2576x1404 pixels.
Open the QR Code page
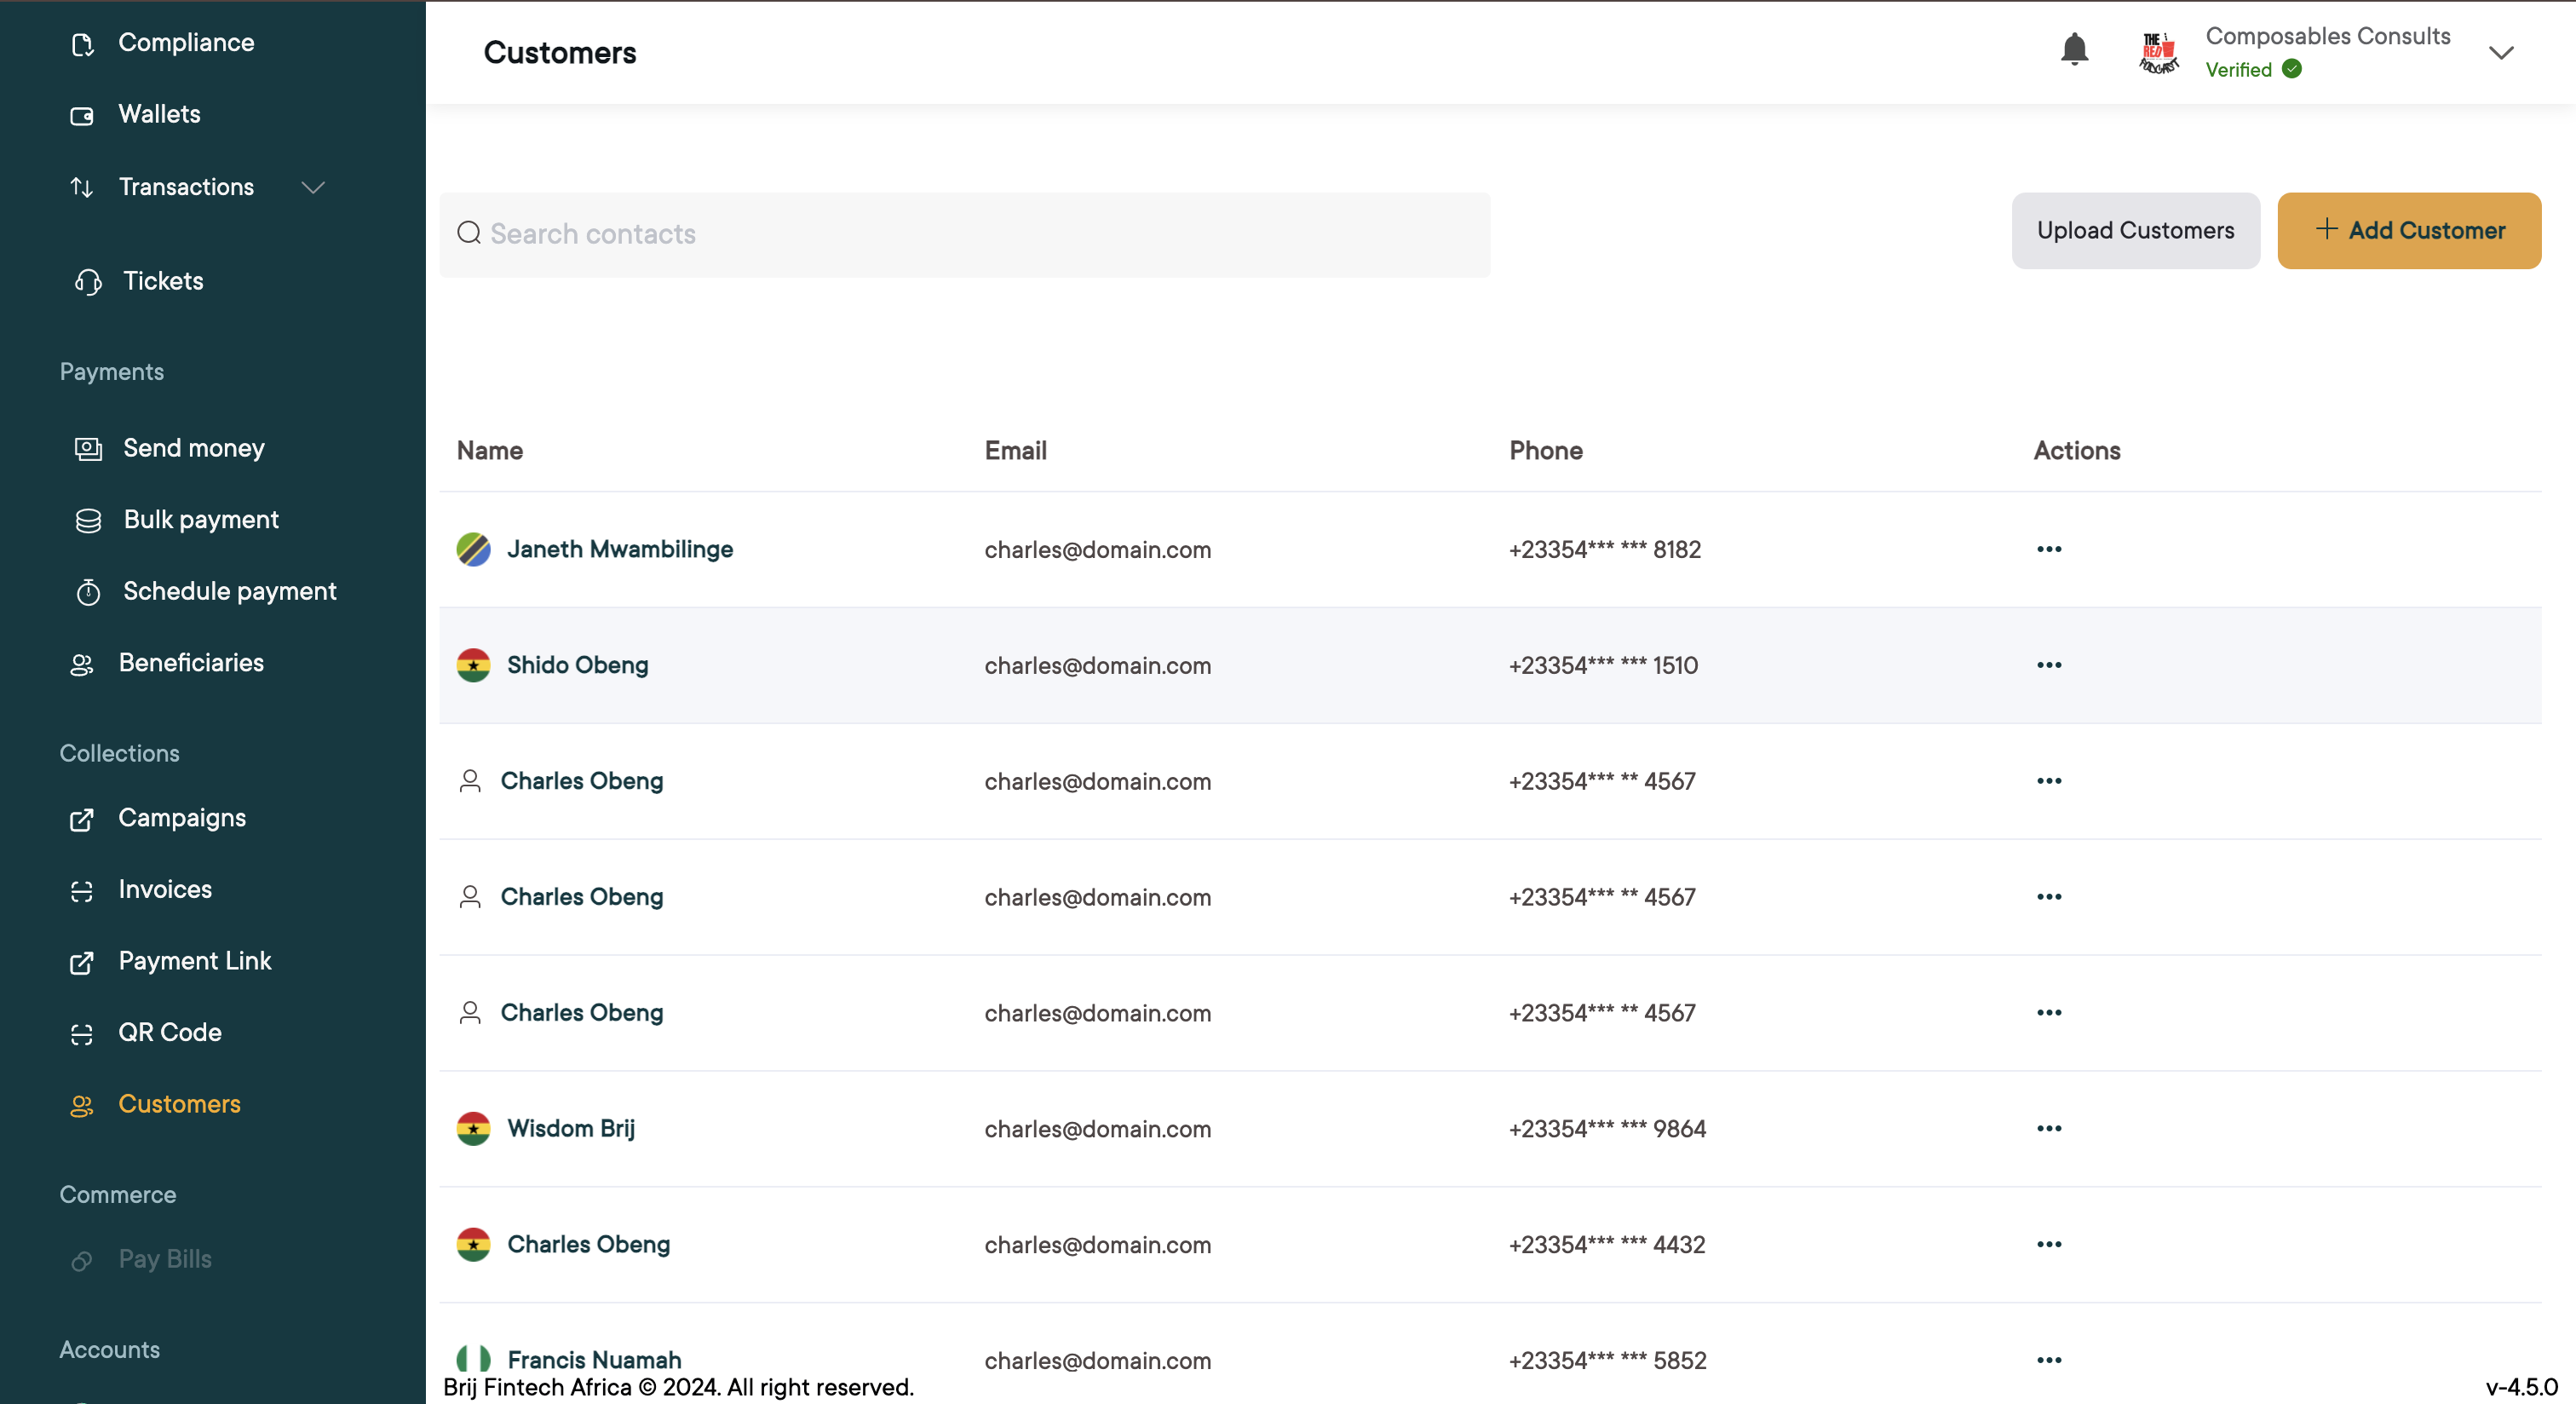click(x=169, y=1032)
